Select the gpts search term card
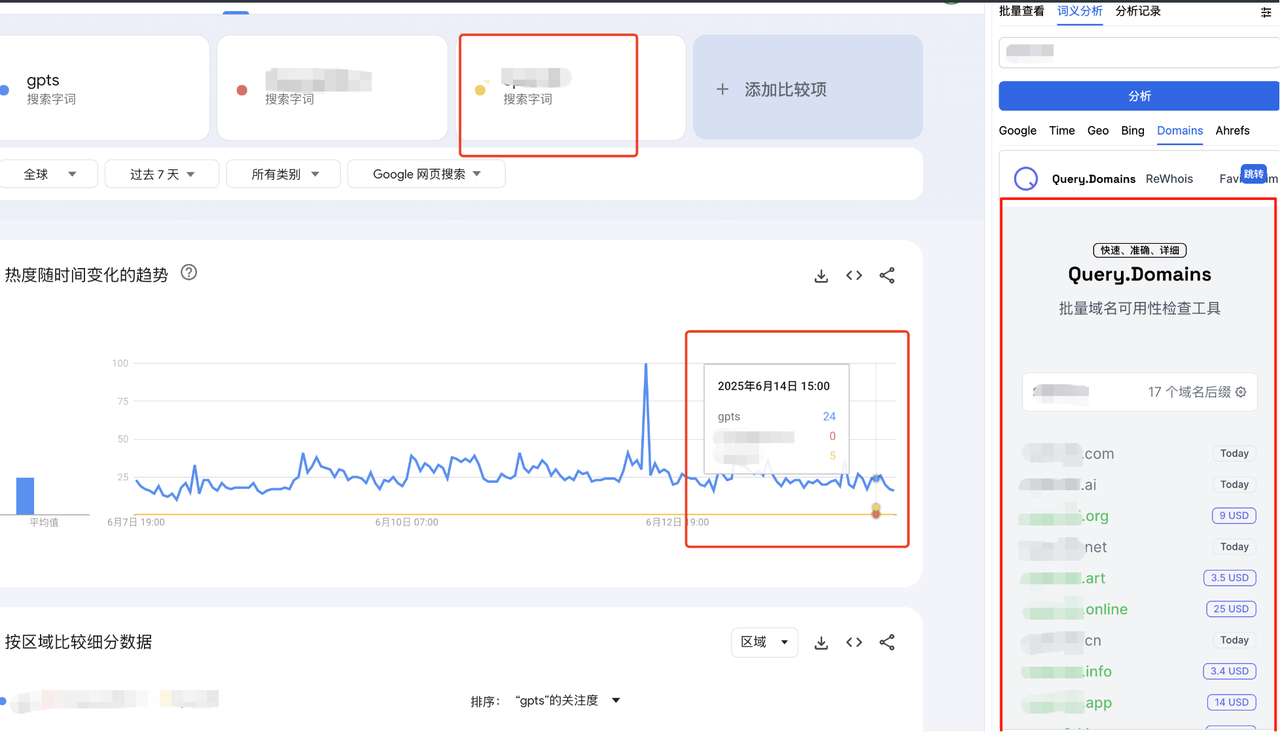This screenshot has height=732, width=1280. coord(104,88)
